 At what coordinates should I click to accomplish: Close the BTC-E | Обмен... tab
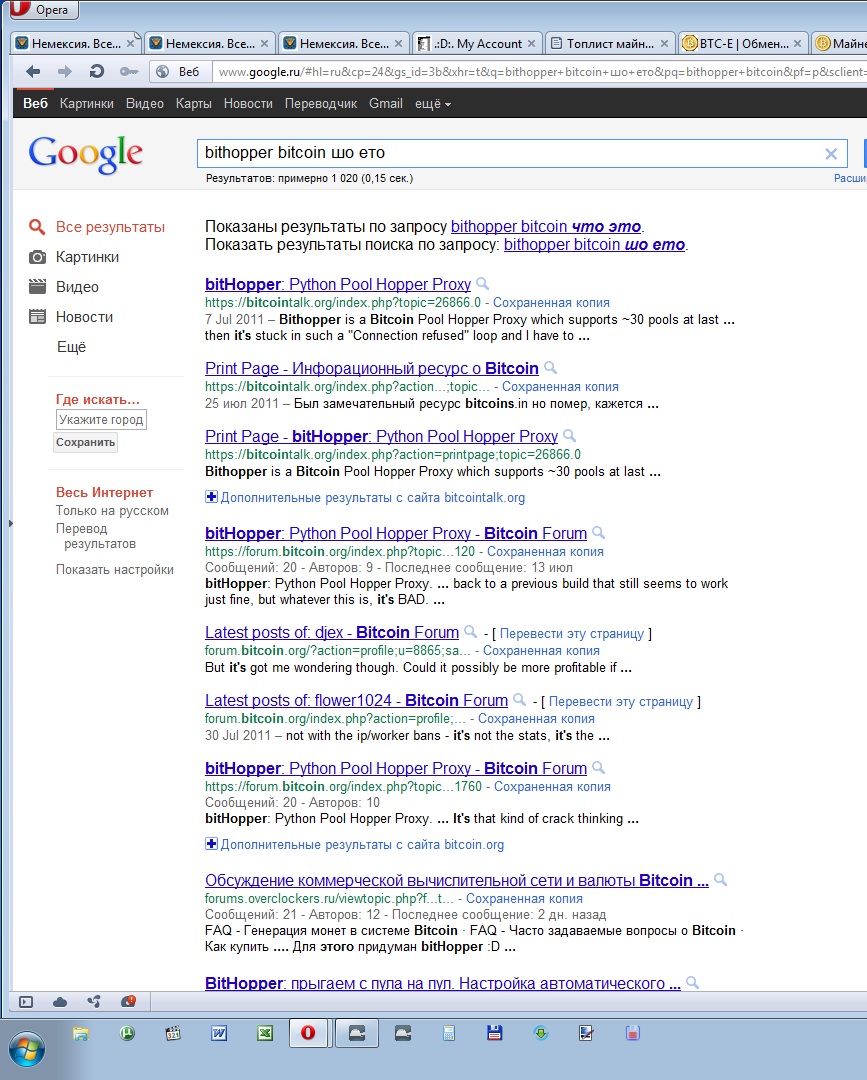(x=797, y=43)
